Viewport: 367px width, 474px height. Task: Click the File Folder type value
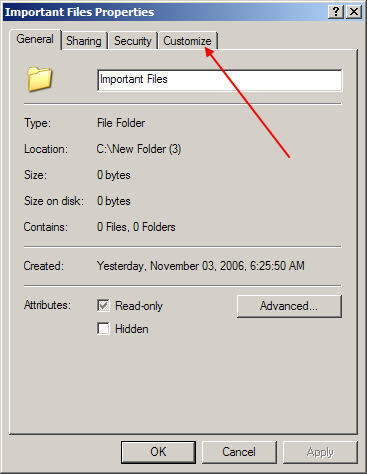tap(121, 123)
